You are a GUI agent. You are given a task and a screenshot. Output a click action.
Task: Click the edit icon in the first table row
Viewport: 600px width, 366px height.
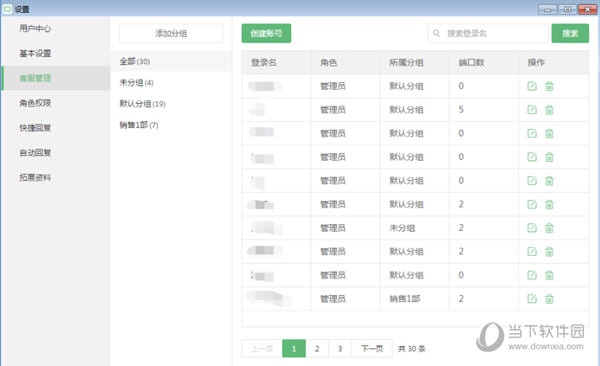click(532, 86)
